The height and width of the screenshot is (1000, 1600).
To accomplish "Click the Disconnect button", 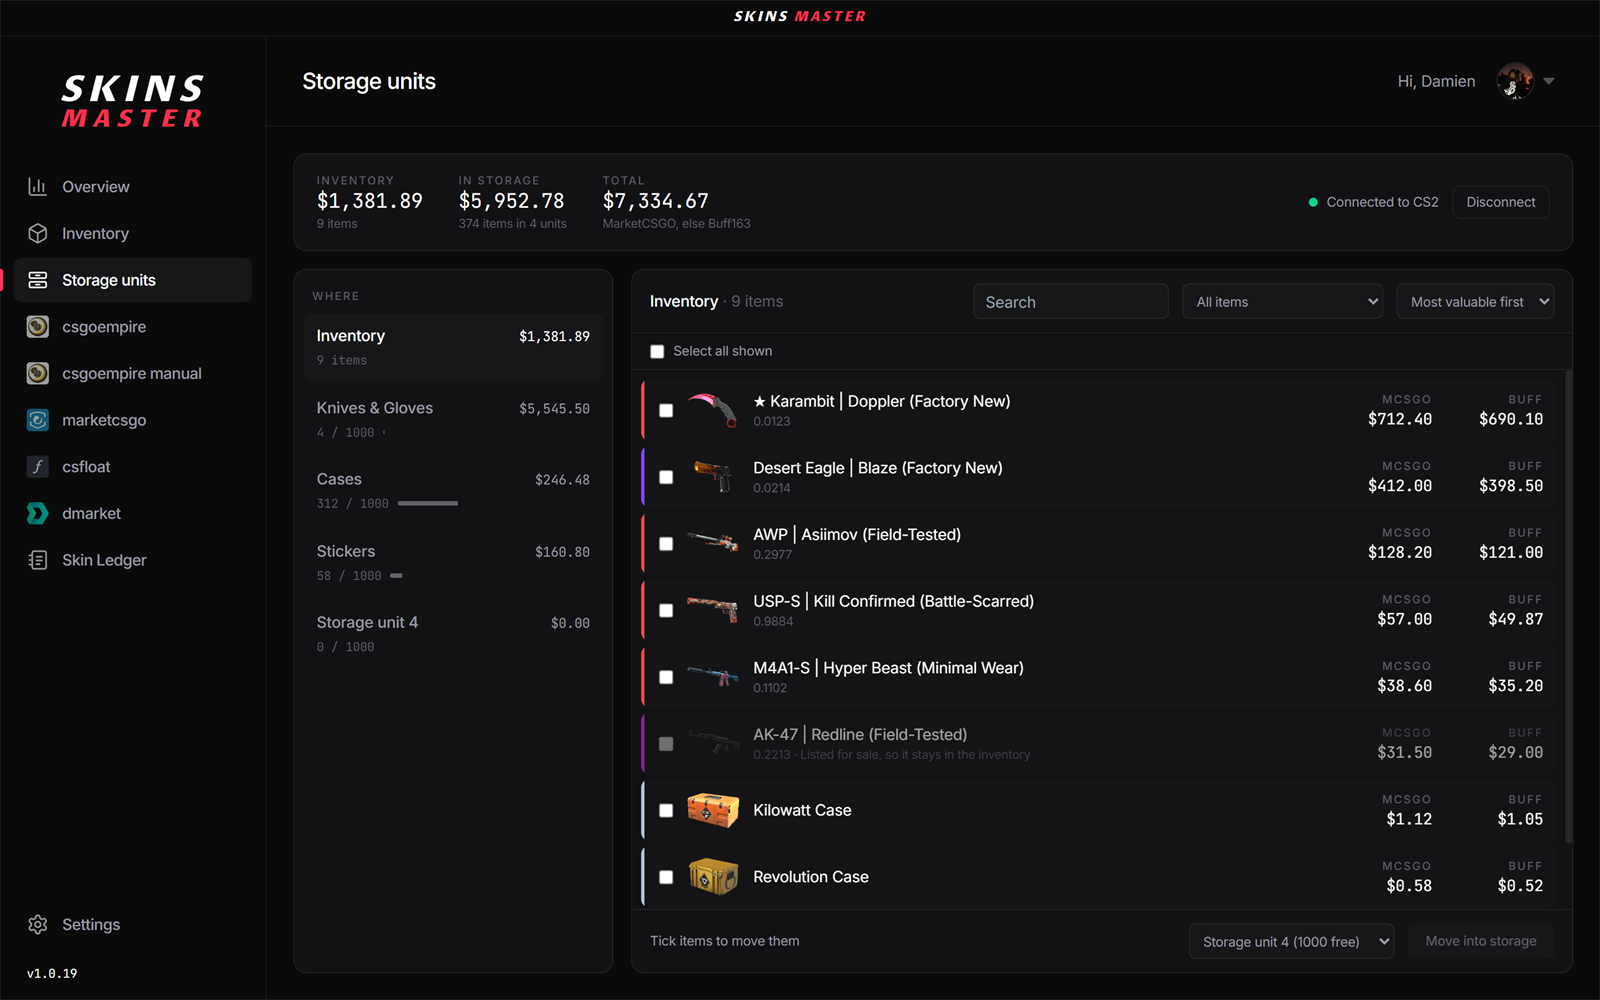I will click(x=1501, y=202).
